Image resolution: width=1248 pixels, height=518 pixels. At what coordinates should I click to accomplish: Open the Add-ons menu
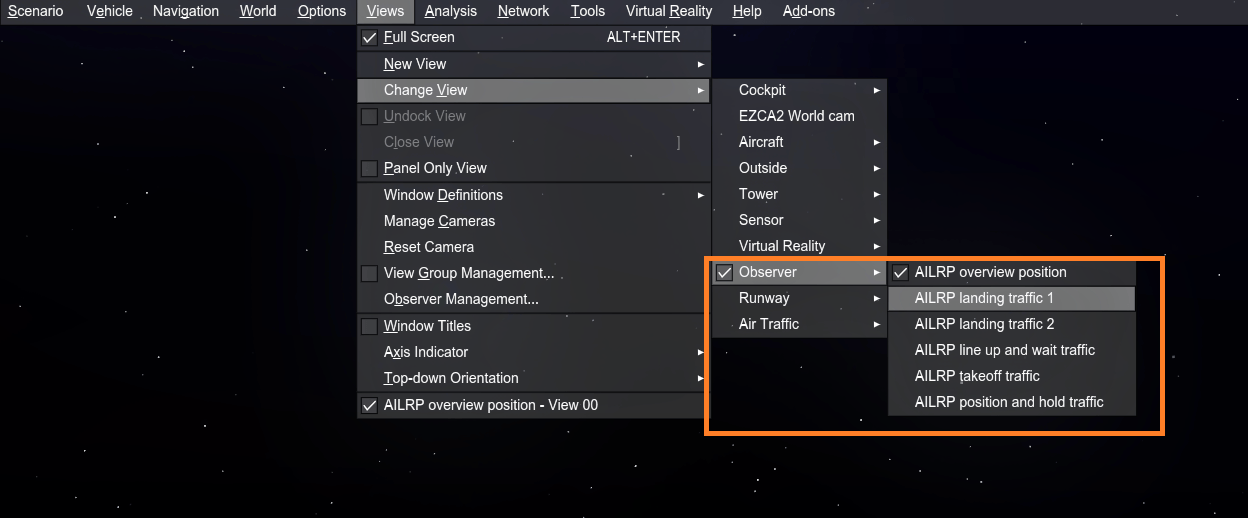[808, 11]
